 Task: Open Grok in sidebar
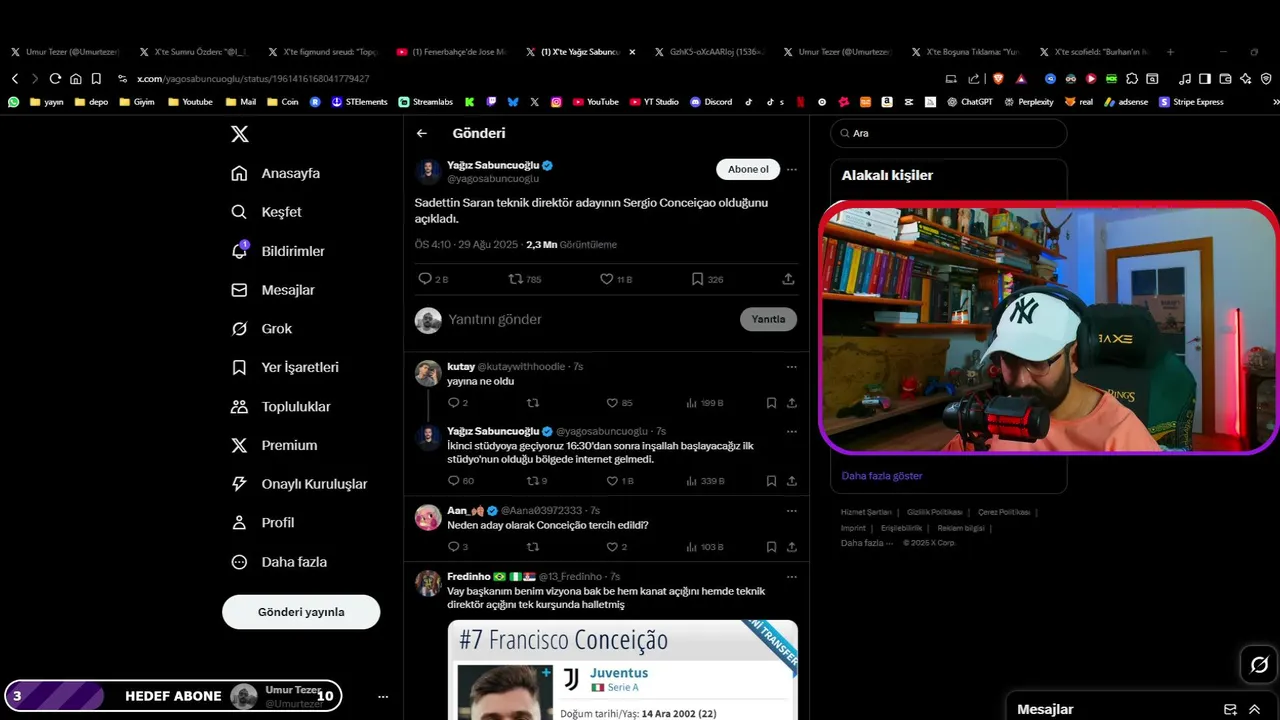(x=262, y=328)
